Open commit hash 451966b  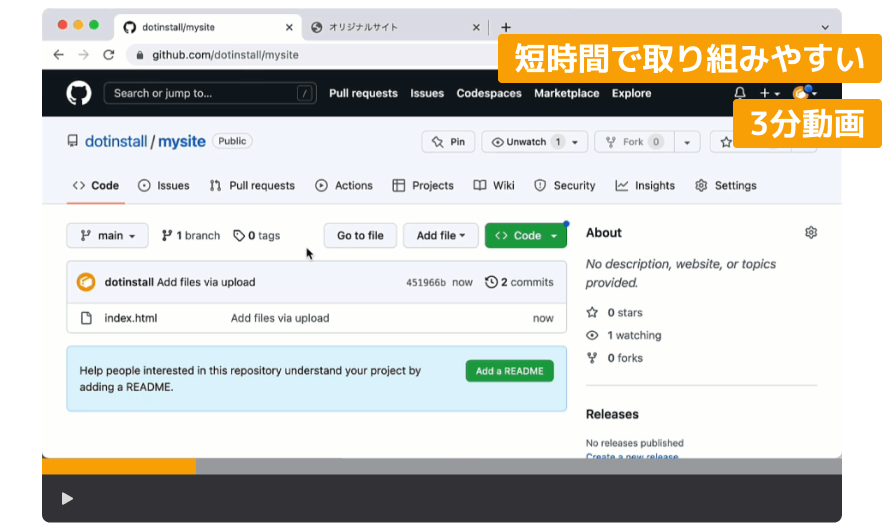tap(426, 282)
